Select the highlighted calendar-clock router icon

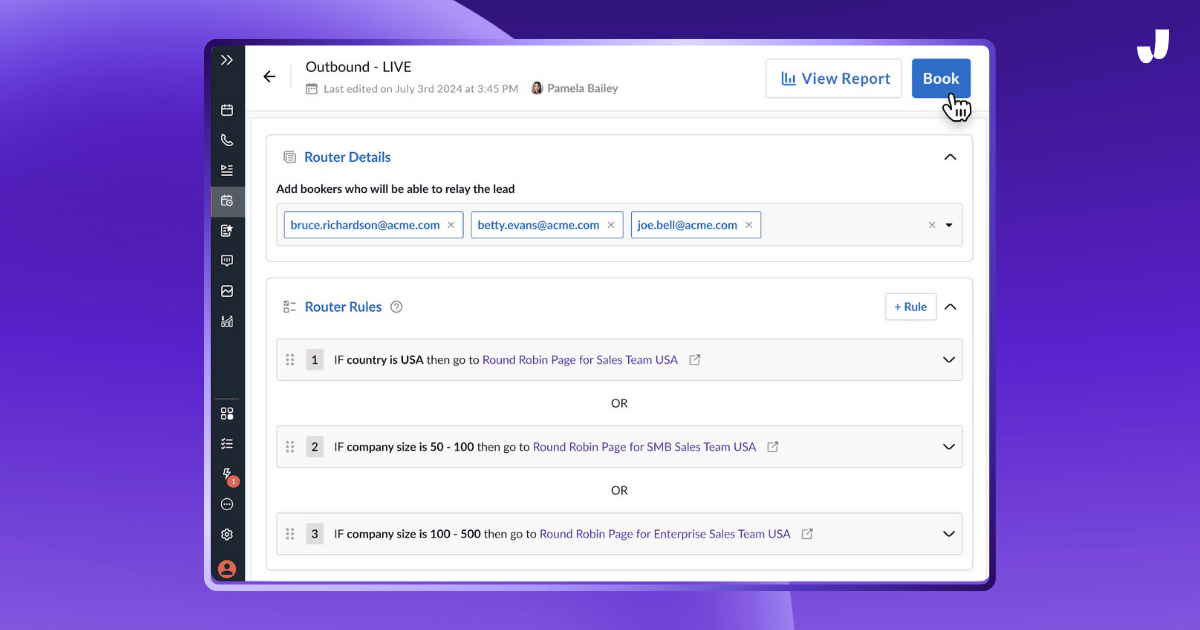[x=227, y=201]
